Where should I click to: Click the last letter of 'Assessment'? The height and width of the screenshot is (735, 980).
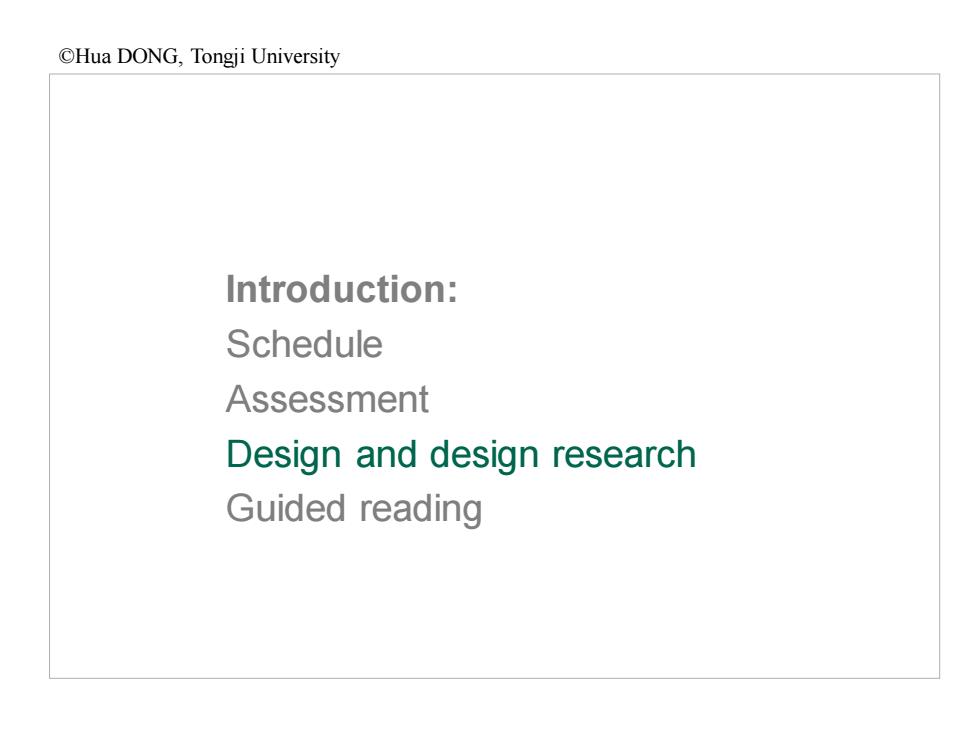pyautogui.click(x=424, y=400)
